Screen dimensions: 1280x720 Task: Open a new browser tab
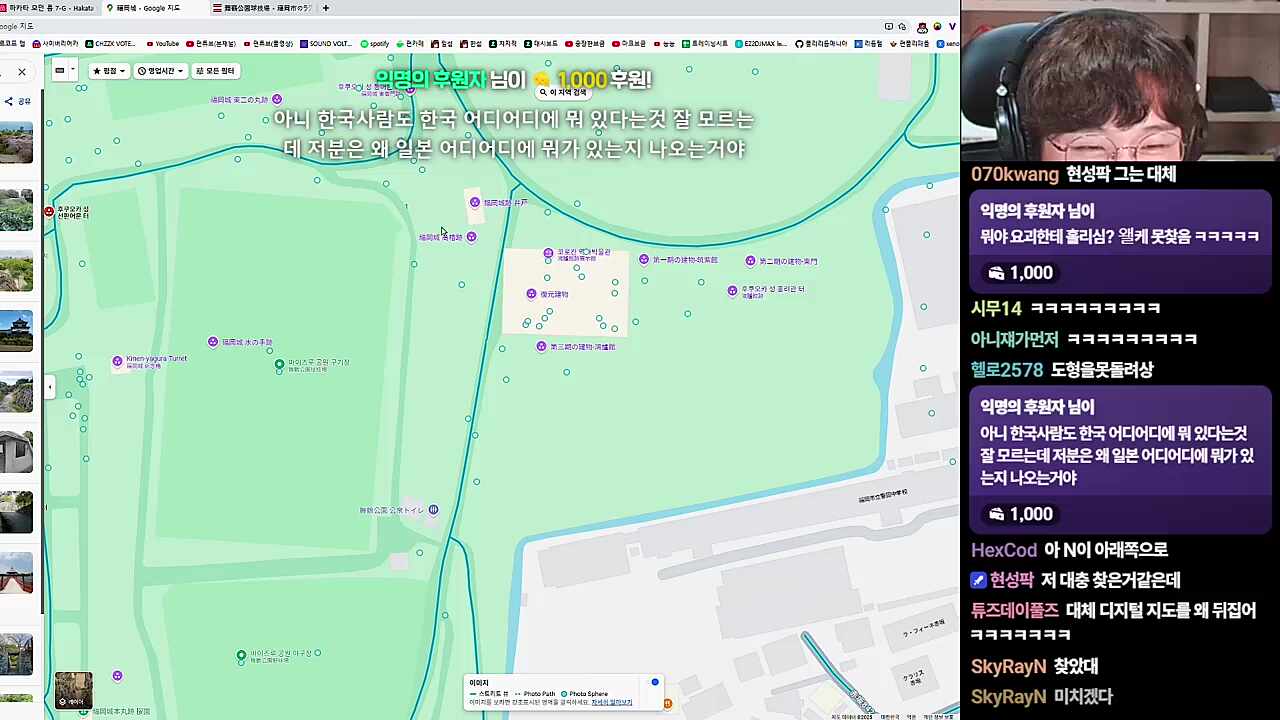click(326, 8)
